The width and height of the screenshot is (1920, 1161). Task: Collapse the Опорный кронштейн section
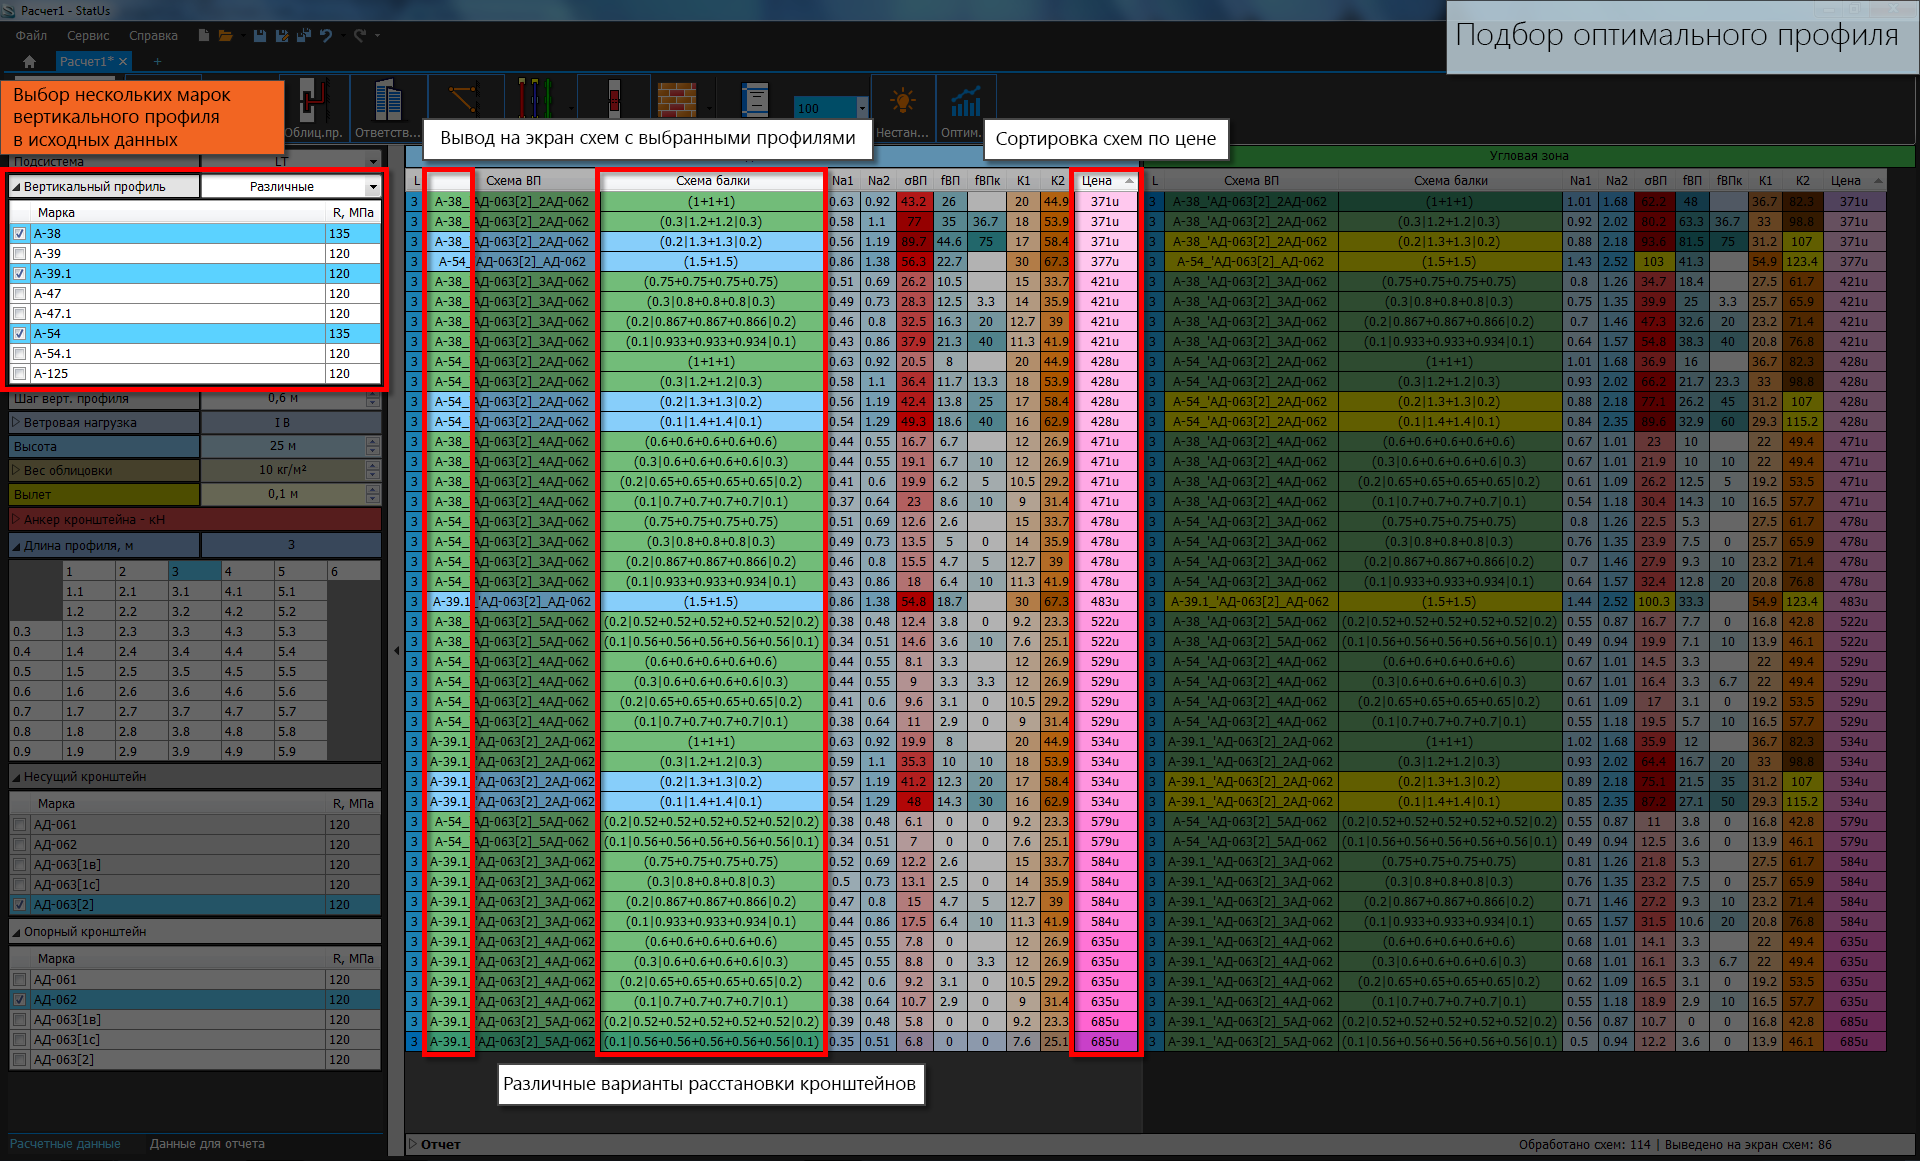[16, 932]
